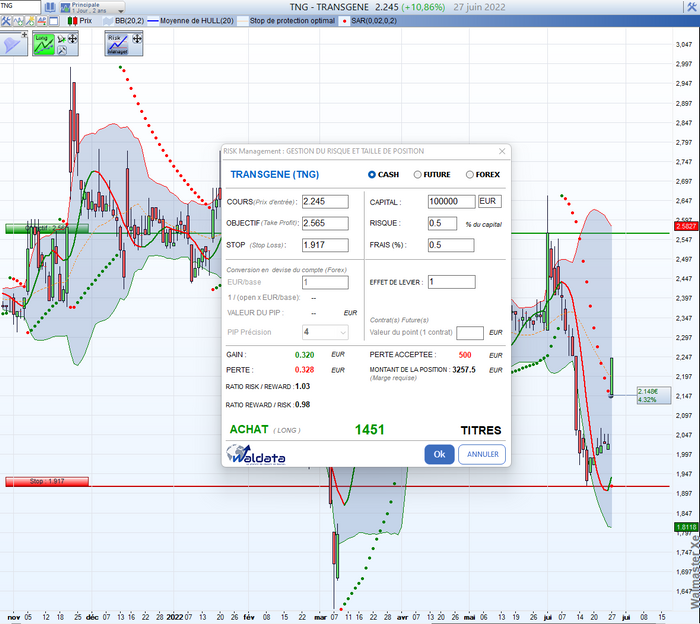This screenshot has width=700, height=624.
Task: Click the green Objectif level label
Action: pyautogui.click(x=47, y=229)
